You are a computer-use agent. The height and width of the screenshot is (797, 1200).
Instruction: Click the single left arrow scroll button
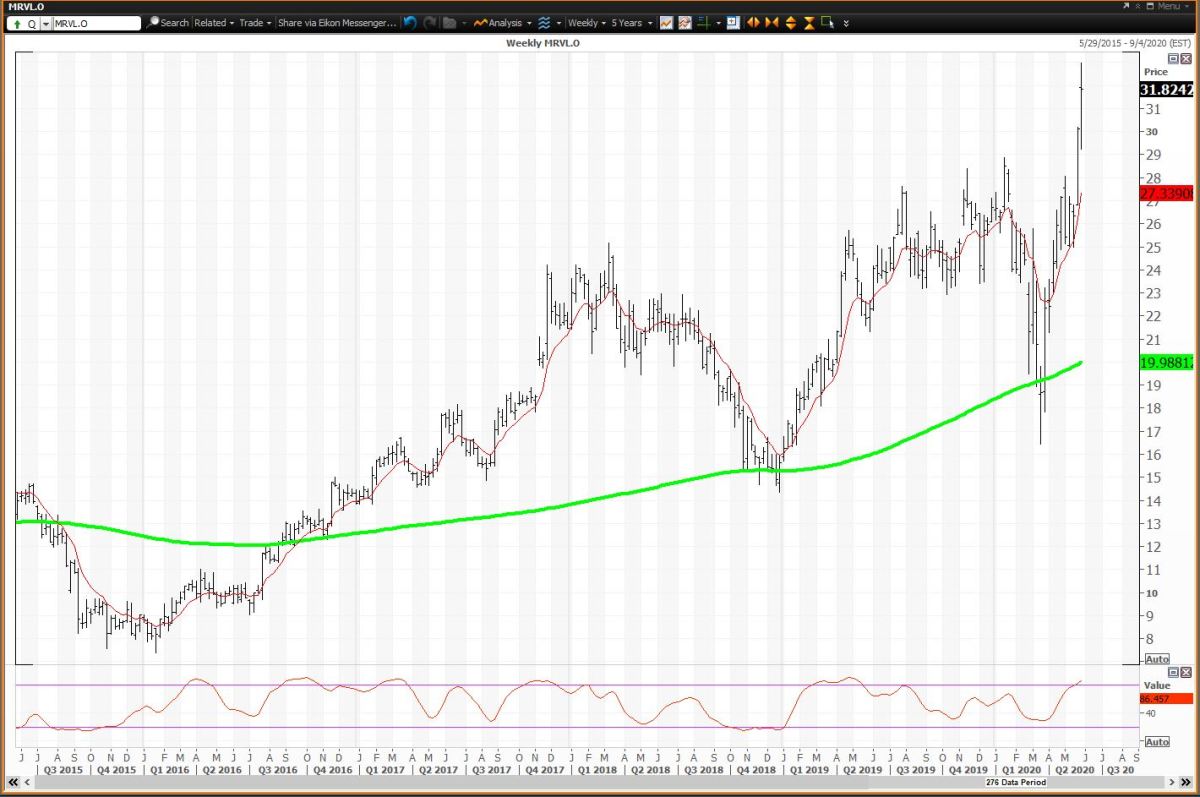tap(27, 782)
